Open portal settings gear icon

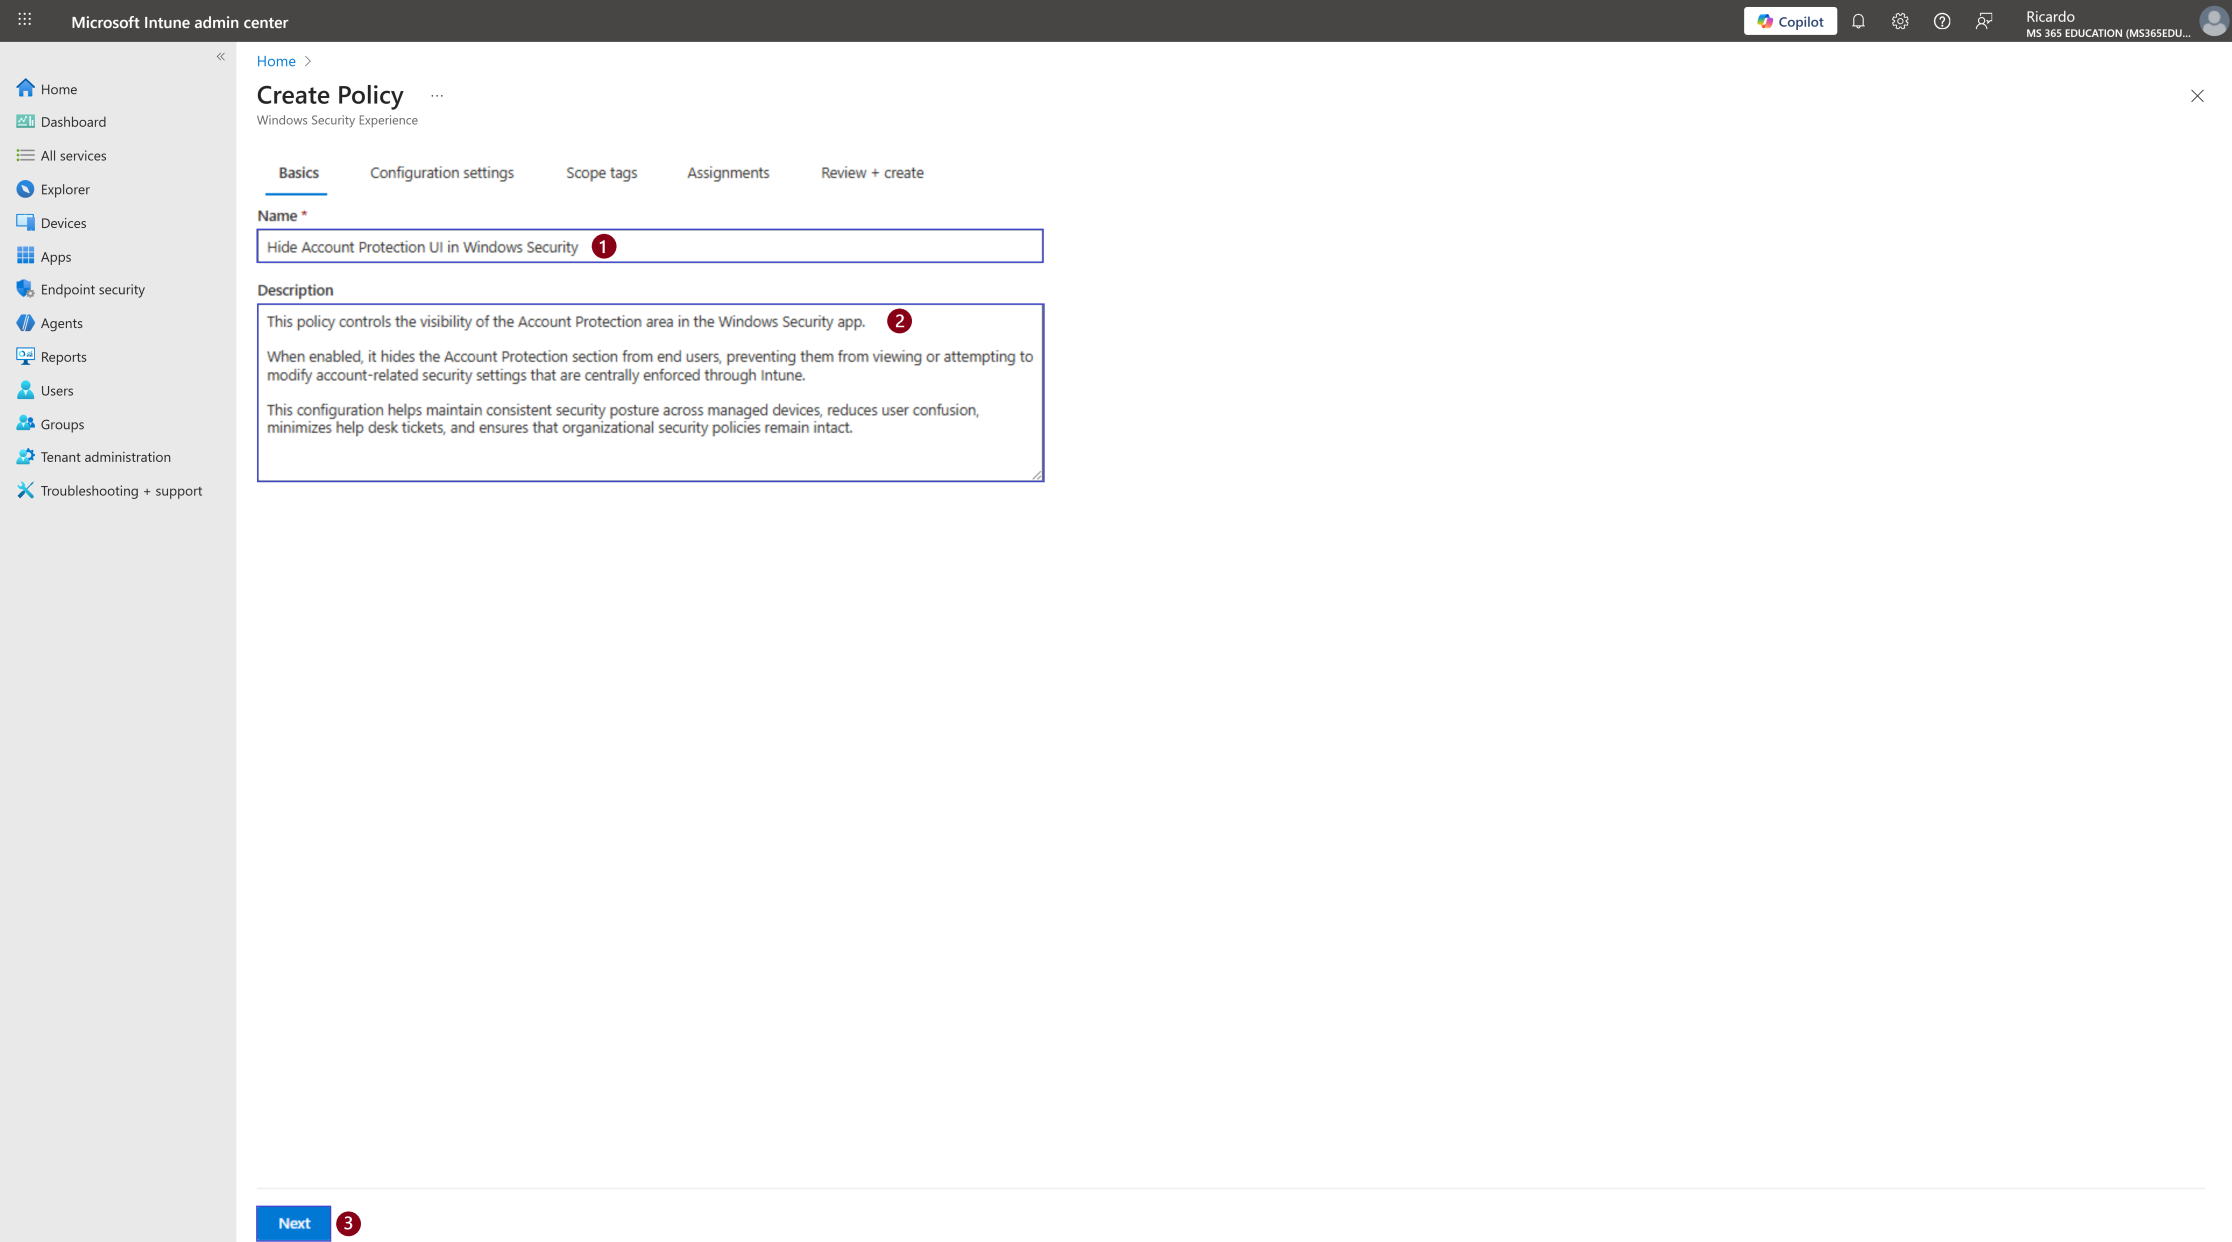pos(1900,21)
